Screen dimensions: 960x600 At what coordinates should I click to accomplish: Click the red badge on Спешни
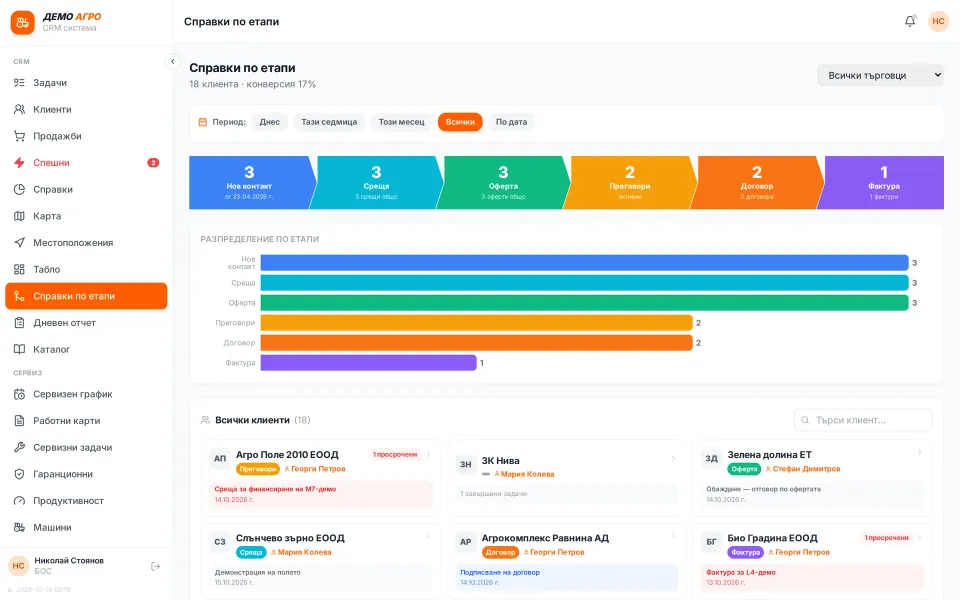point(153,163)
